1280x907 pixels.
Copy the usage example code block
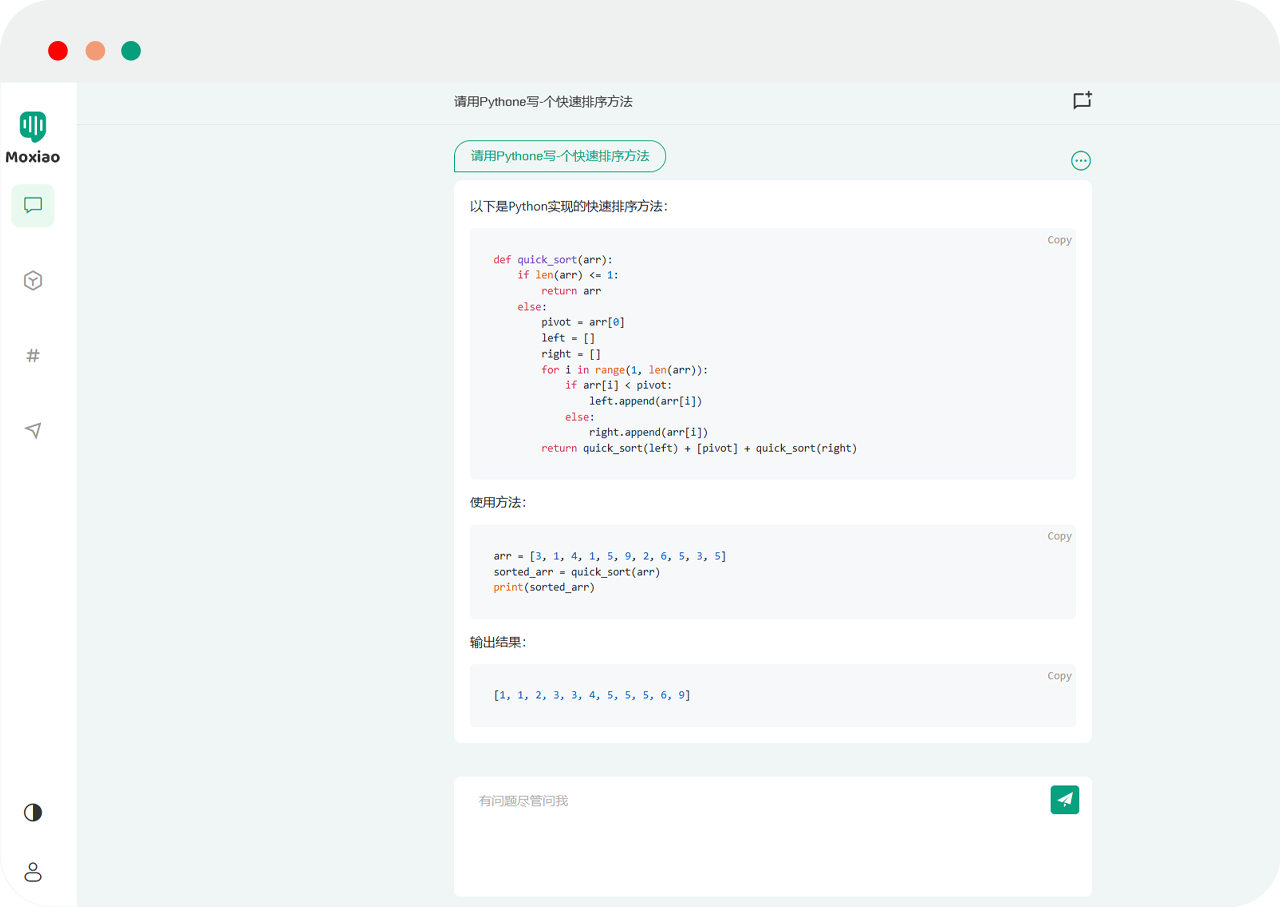1059,536
